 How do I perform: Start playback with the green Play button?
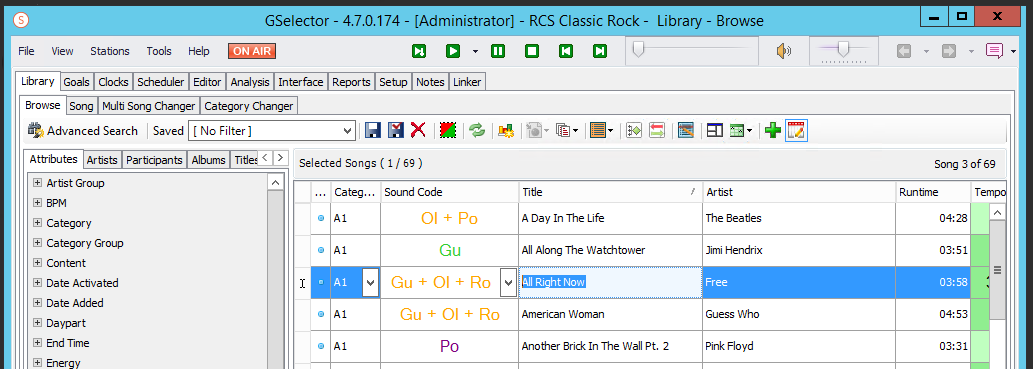tap(453, 51)
